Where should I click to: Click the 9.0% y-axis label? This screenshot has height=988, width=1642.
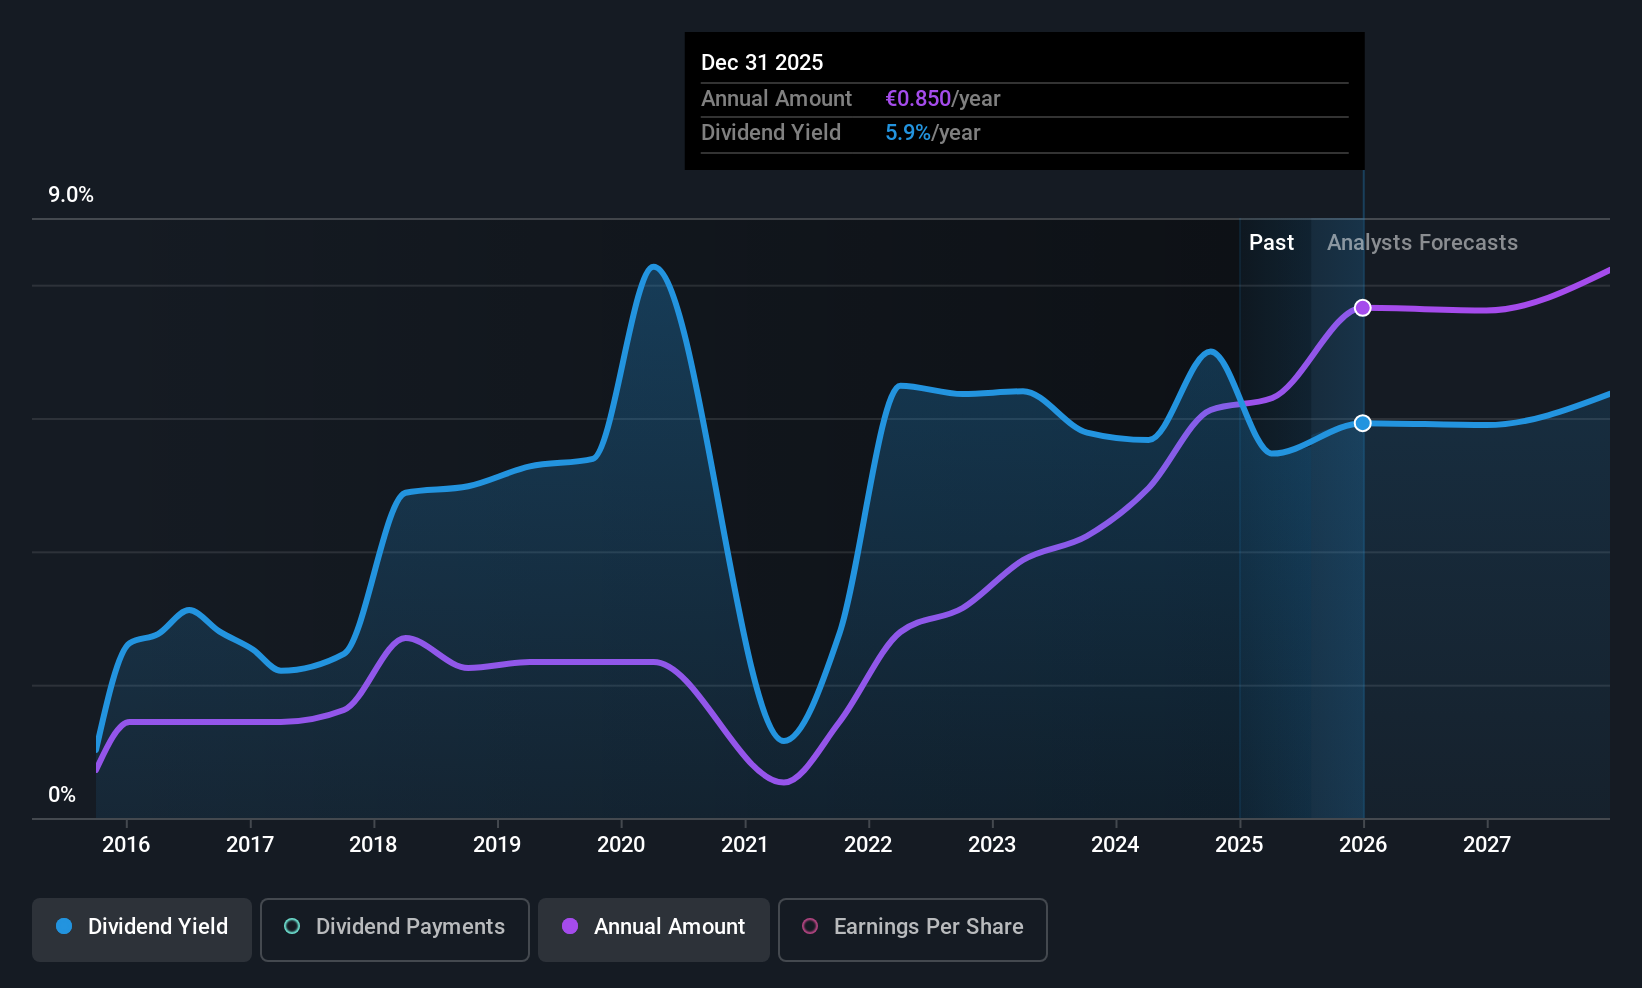(71, 195)
